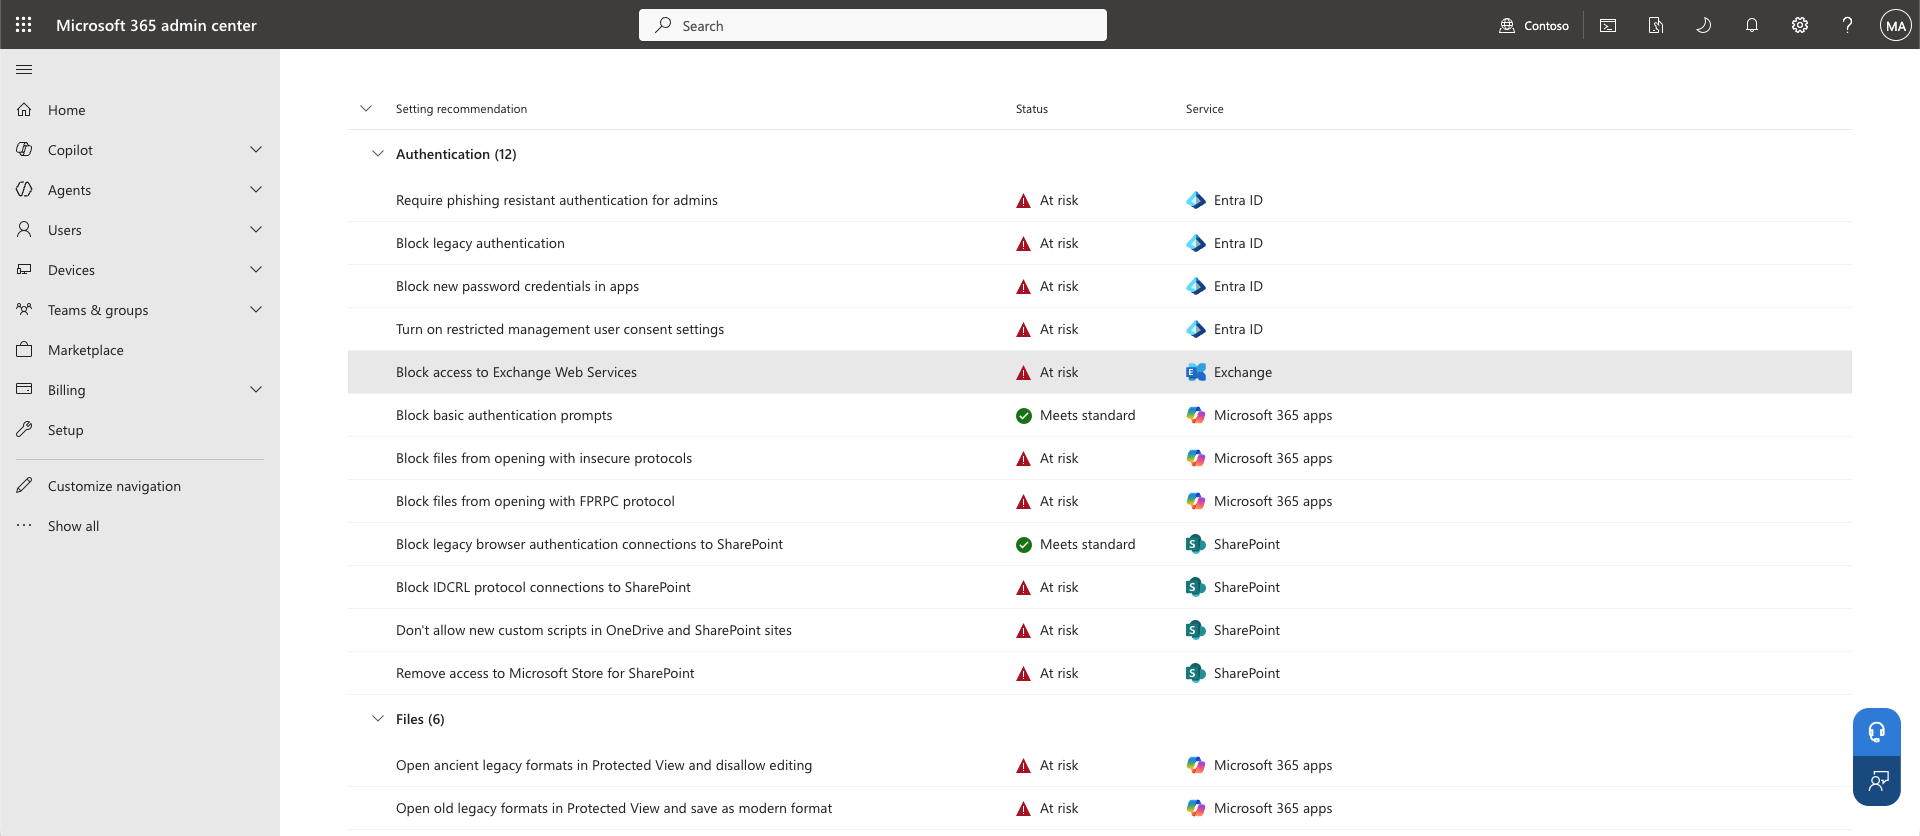Expand the Users navigation chevron
This screenshot has height=836, width=1920.
click(x=256, y=229)
